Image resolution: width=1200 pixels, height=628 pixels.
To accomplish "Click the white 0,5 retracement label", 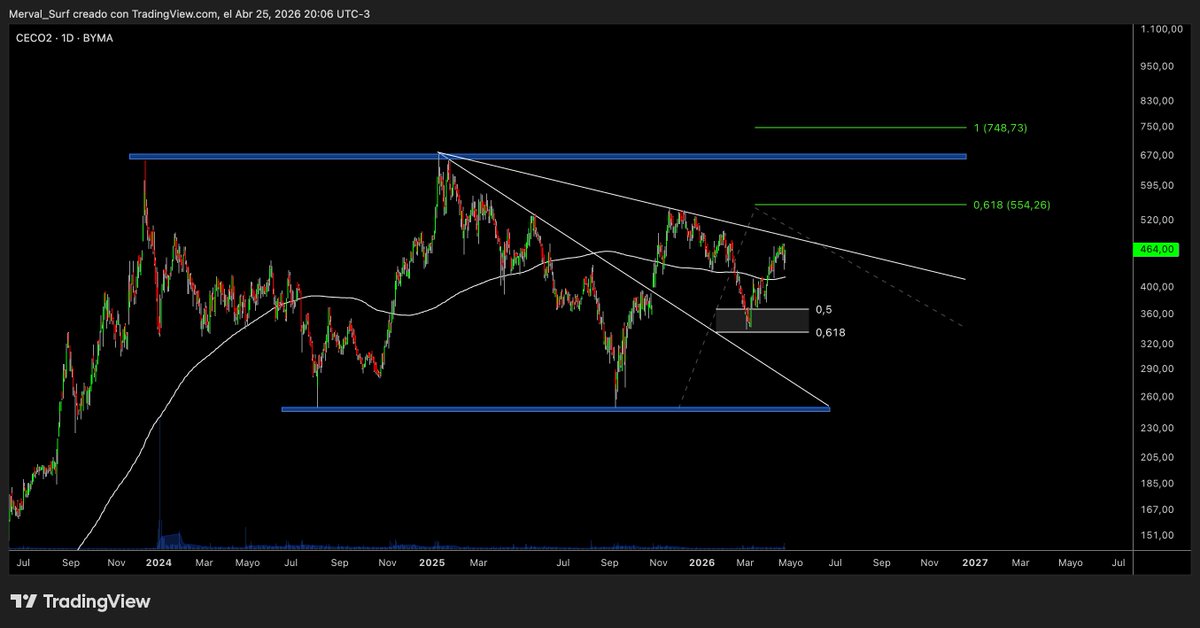I will [824, 310].
